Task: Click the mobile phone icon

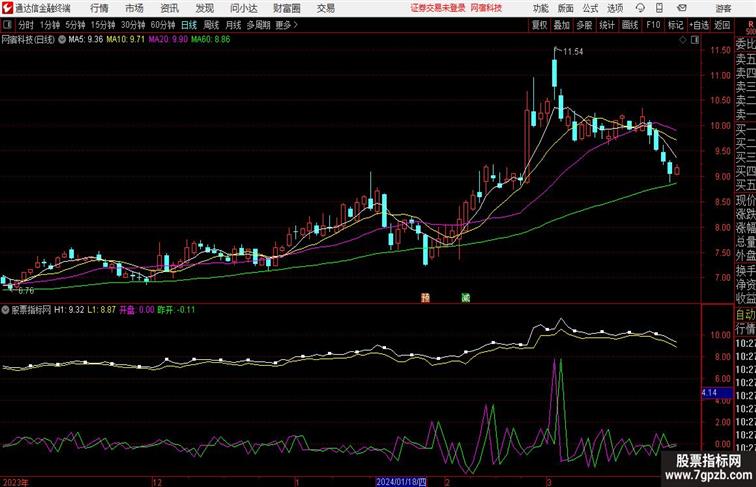Action: click(660, 8)
